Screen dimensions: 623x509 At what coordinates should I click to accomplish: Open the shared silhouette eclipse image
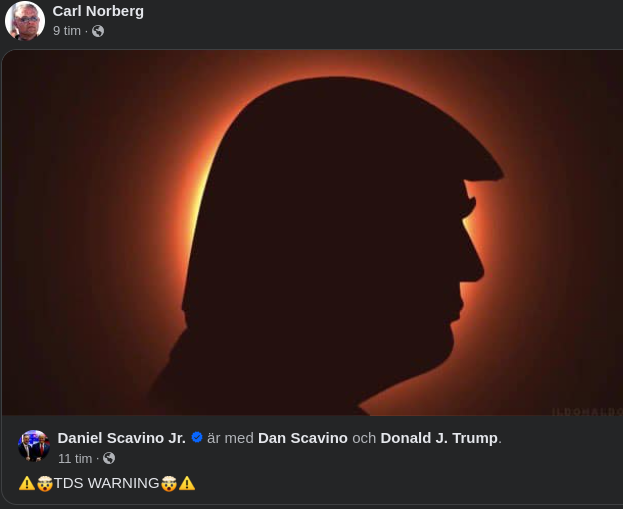point(312,232)
